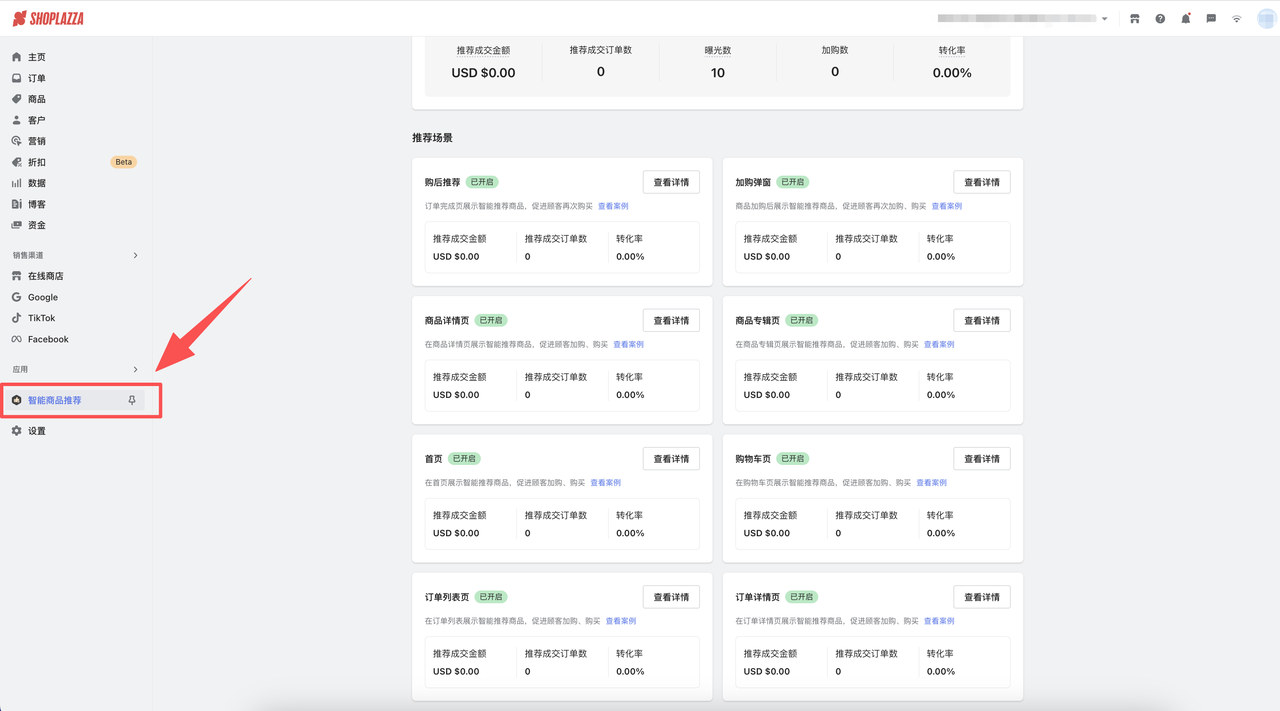Select the 商品 (Products) icon in sidebar
1280x711 pixels.
tap(16, 98)
